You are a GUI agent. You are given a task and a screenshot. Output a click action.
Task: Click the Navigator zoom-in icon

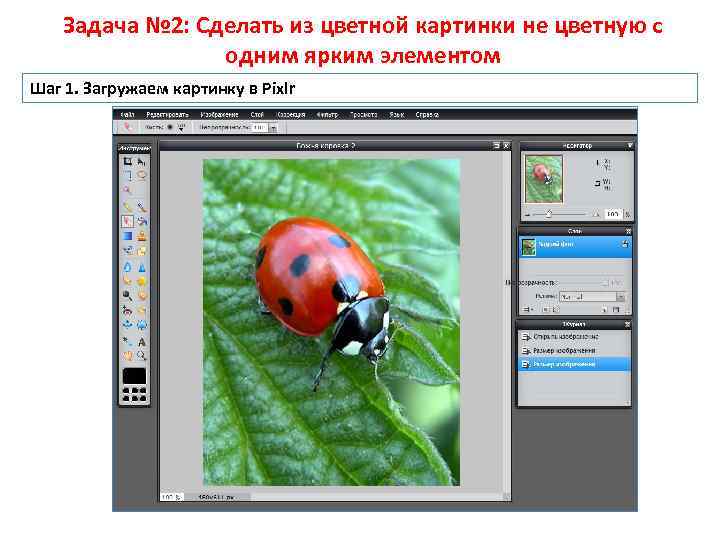[x=596, y=214]
